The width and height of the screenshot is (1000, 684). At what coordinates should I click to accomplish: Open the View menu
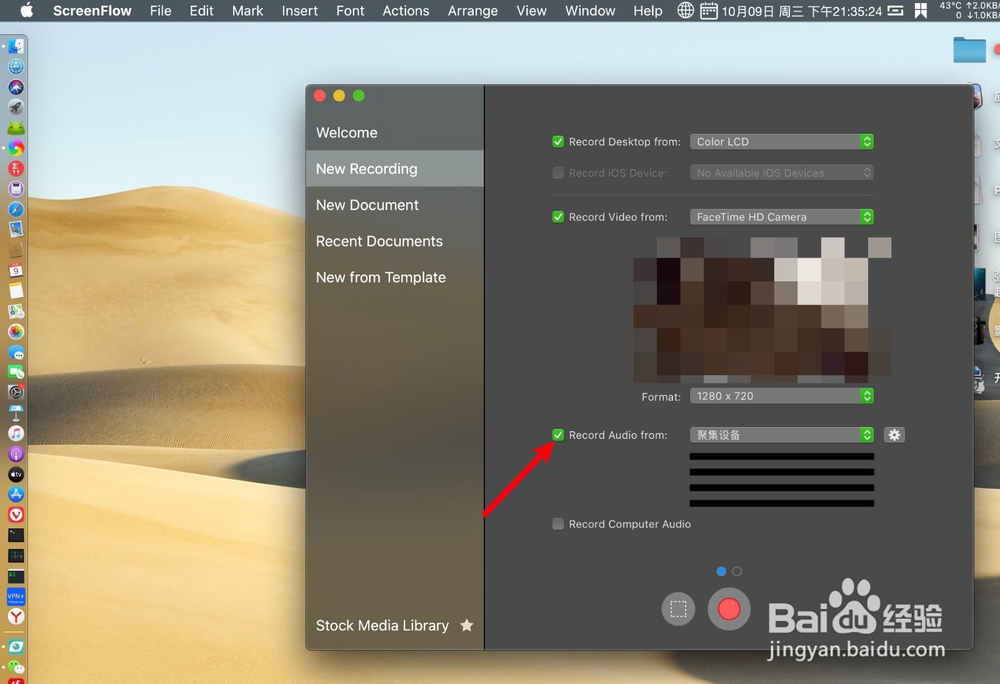pyautogui.click(x=531, y=11)
